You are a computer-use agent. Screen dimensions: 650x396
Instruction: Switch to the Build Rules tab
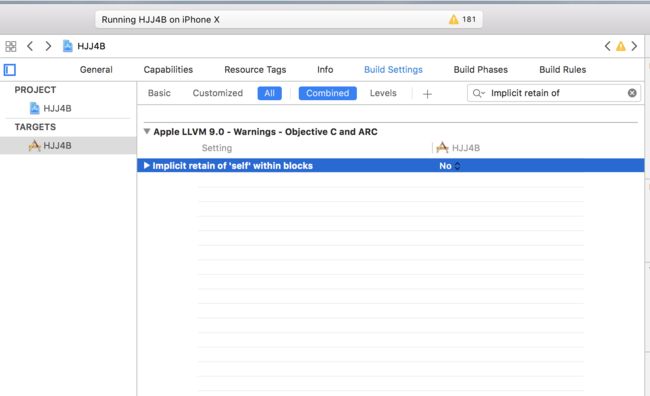coord(563,70)
